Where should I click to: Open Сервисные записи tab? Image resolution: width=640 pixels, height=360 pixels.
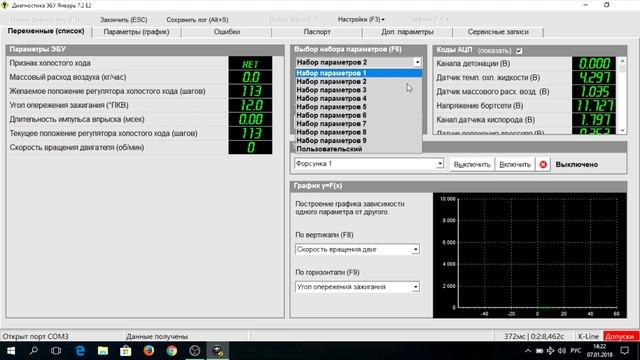click(x=498, y=32)
